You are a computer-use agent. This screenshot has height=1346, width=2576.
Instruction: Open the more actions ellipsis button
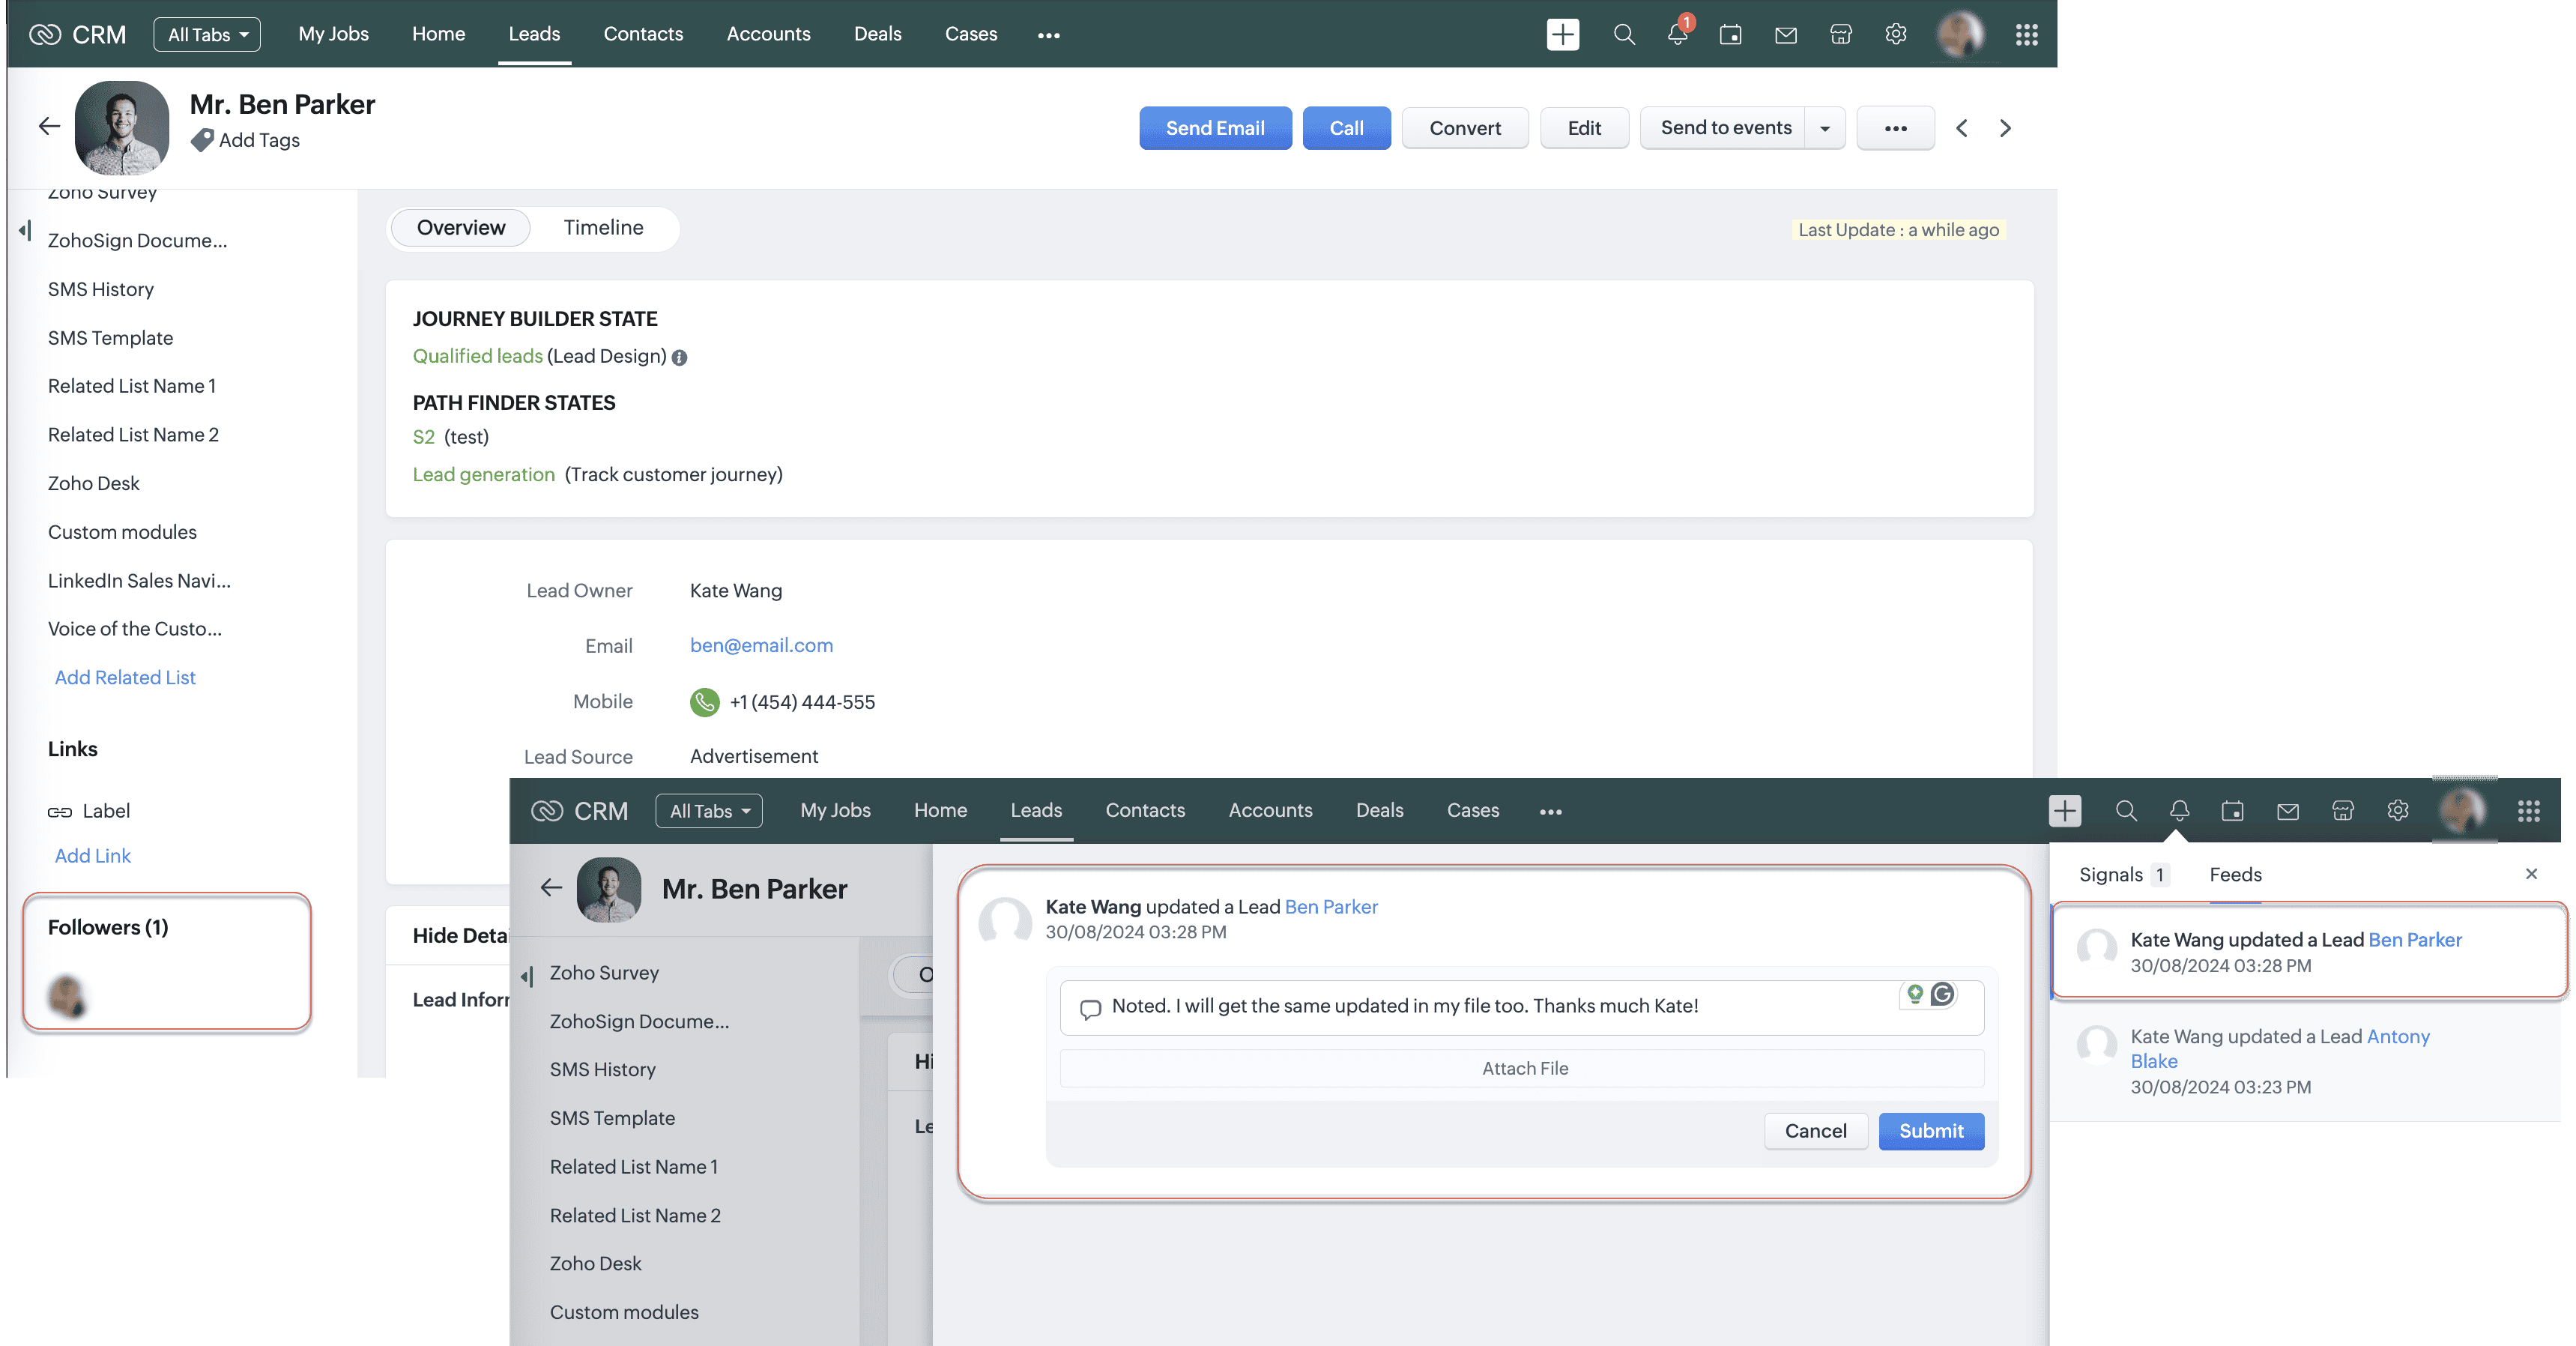point(1895,128)
